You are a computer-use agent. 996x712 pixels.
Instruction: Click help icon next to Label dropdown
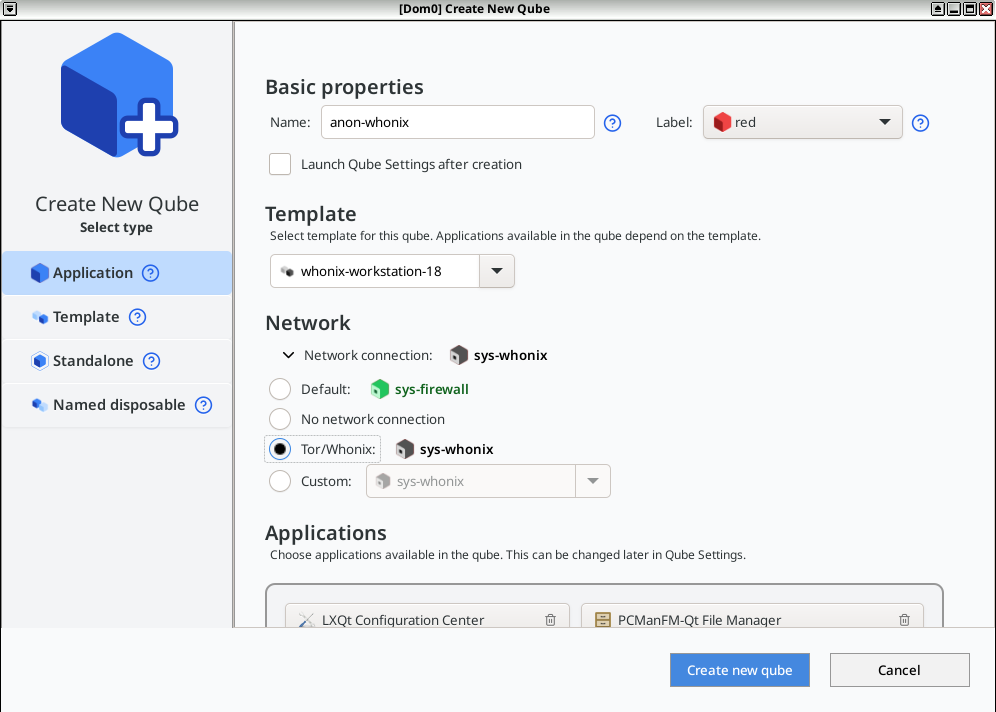pos(921,123)
